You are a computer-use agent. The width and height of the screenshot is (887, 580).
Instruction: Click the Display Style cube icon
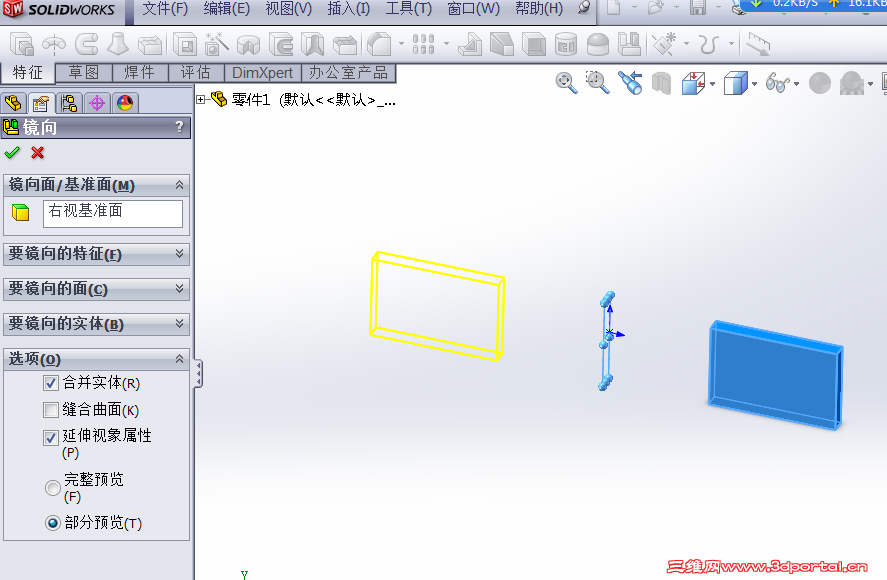(x=735, y=83)
